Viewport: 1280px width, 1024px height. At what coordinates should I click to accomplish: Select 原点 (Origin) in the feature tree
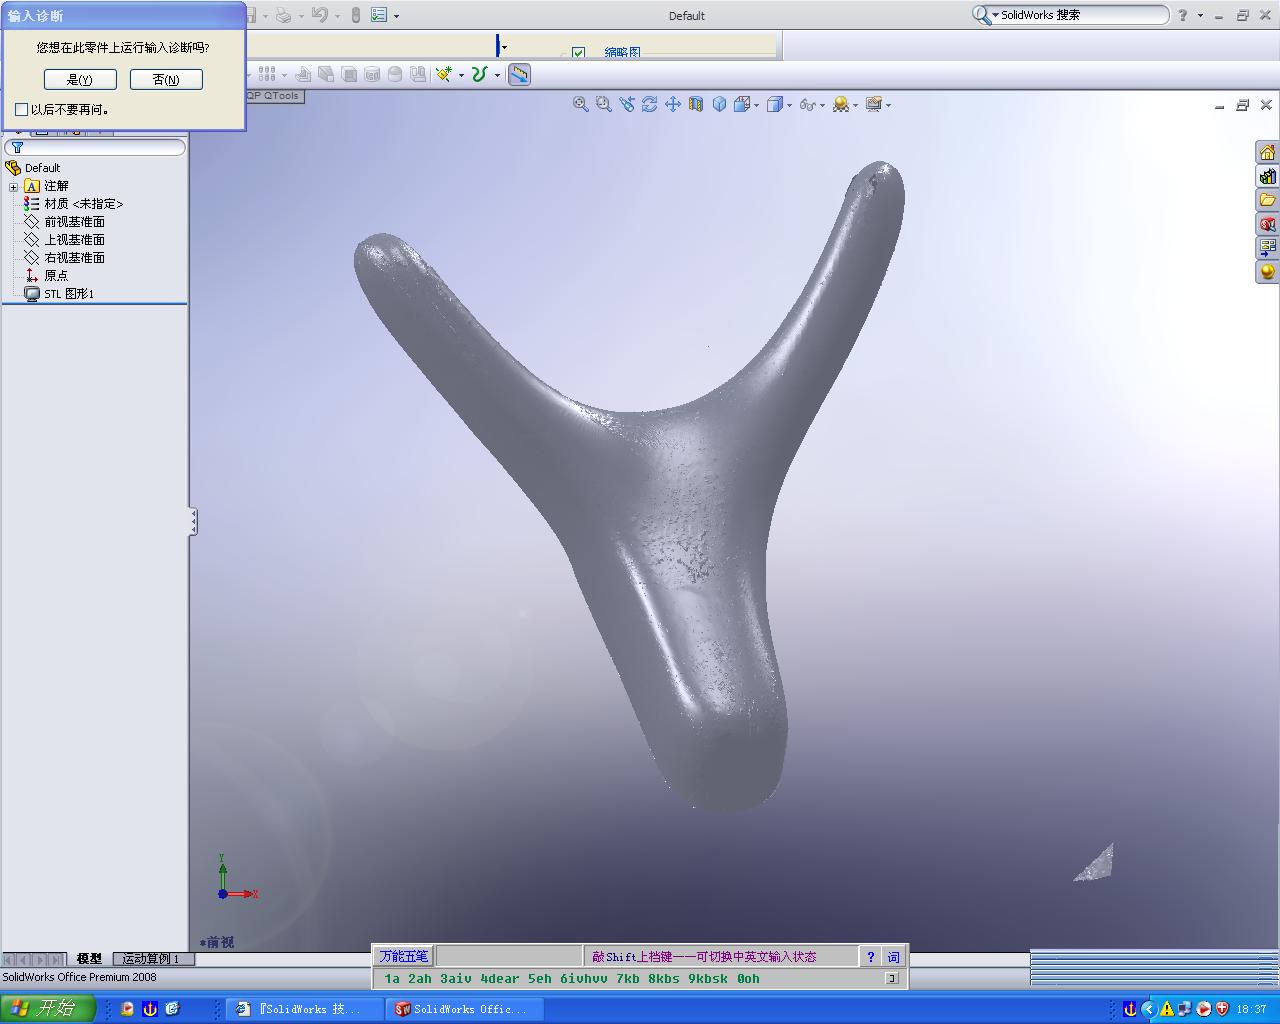click(56, 276)
